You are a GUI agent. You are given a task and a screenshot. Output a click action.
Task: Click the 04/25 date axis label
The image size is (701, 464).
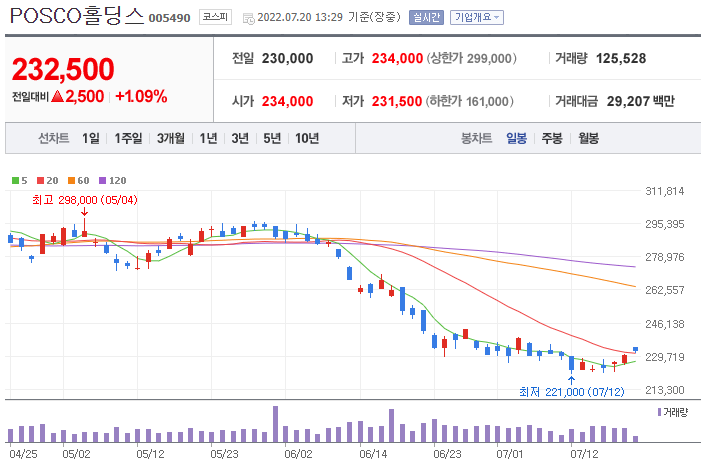pyautogui.click(x=23, y=454)
